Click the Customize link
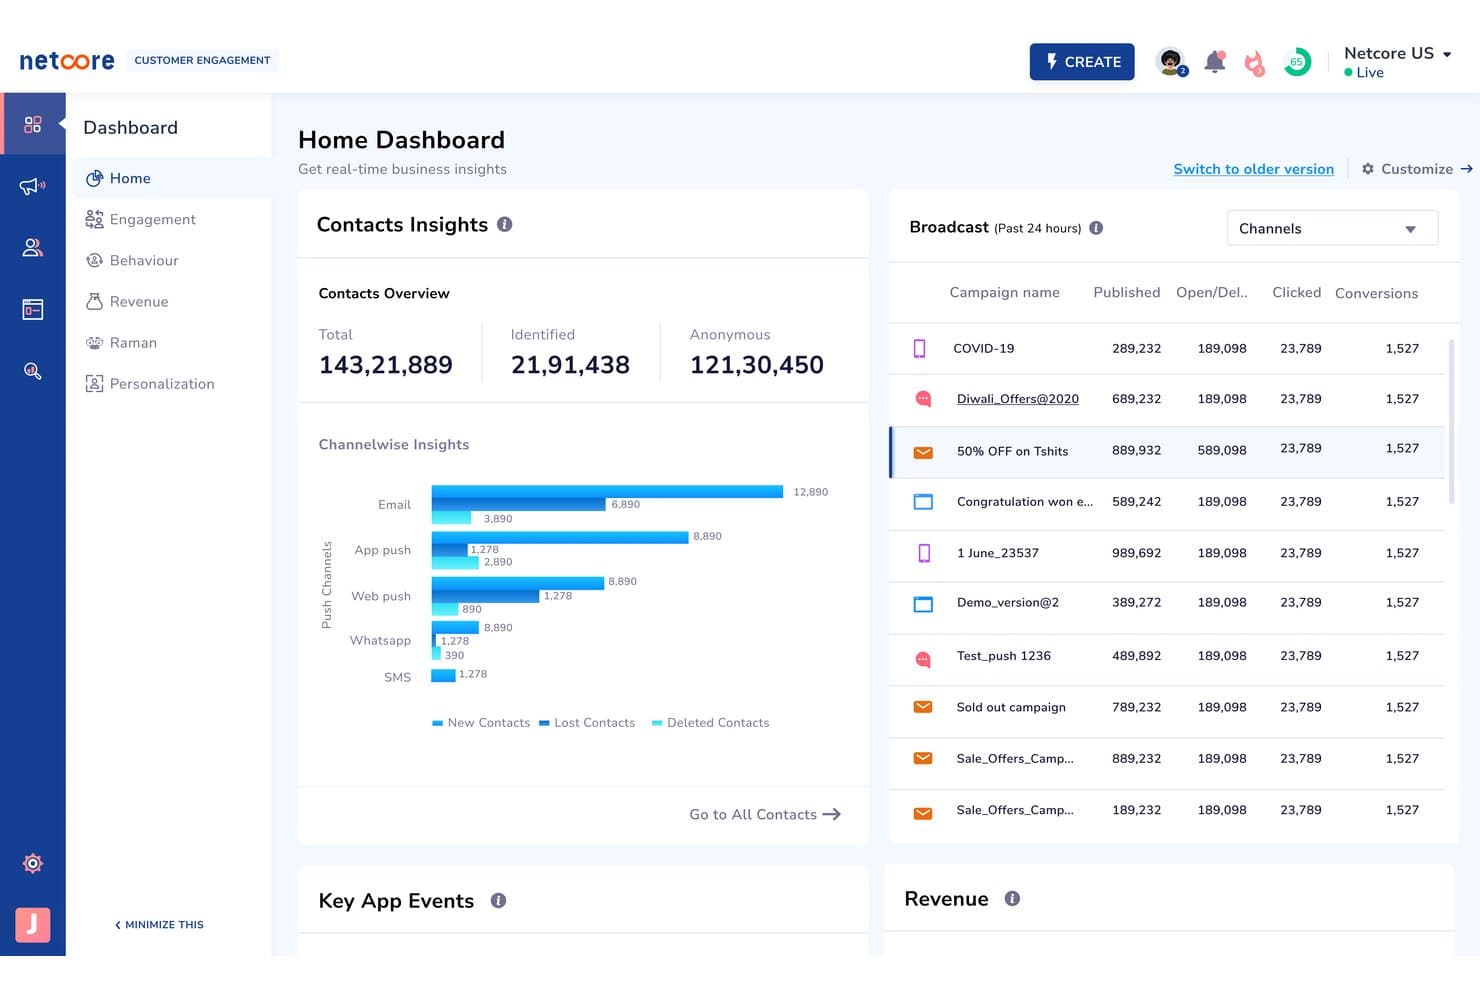 [1417, 169]
